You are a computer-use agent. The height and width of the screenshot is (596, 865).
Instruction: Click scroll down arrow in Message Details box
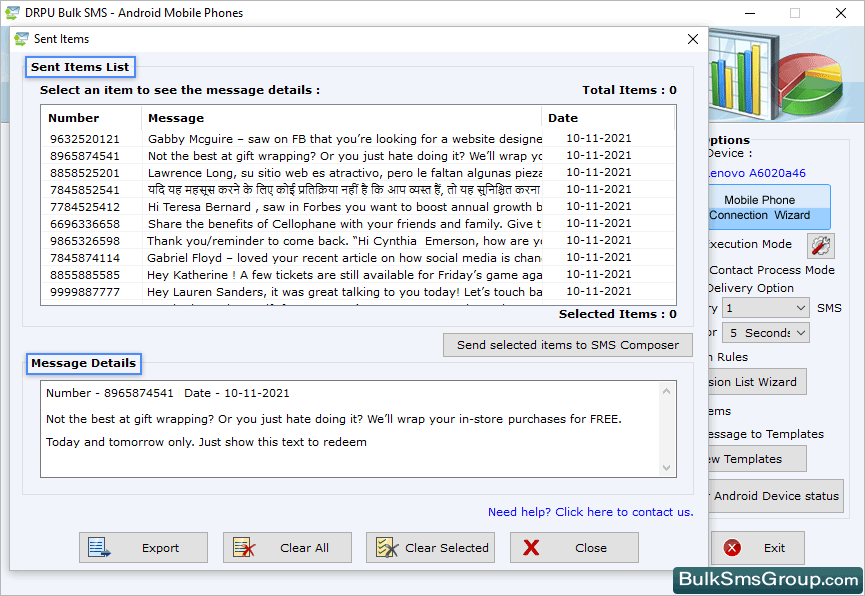(x=666, y=468)
